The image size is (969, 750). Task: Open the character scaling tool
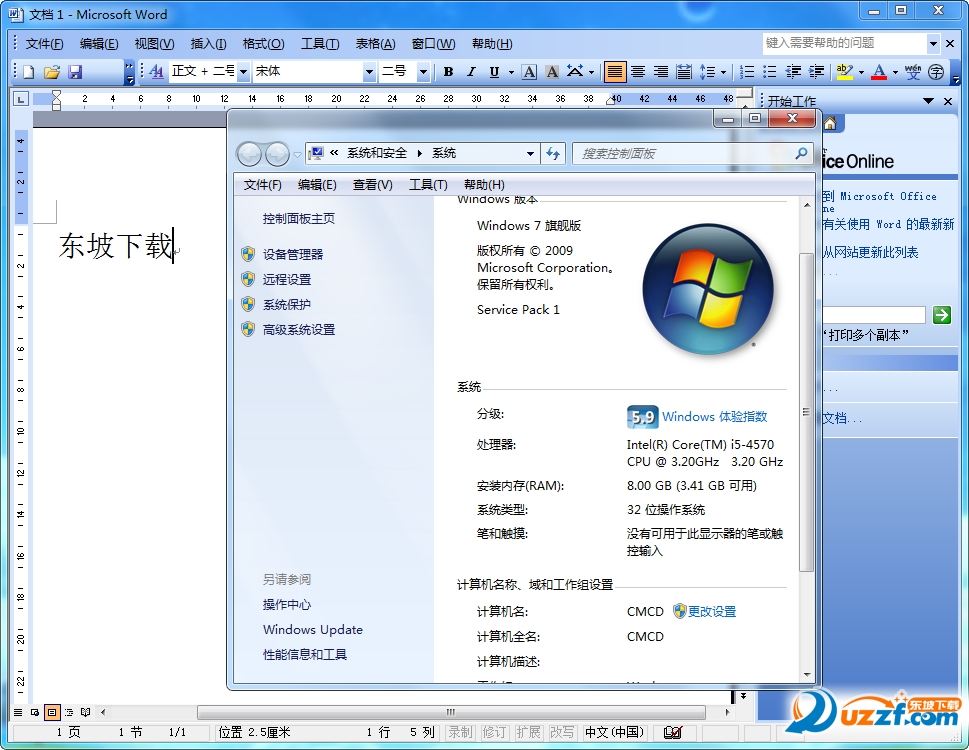pyautogui.click(x=575, y=72)
